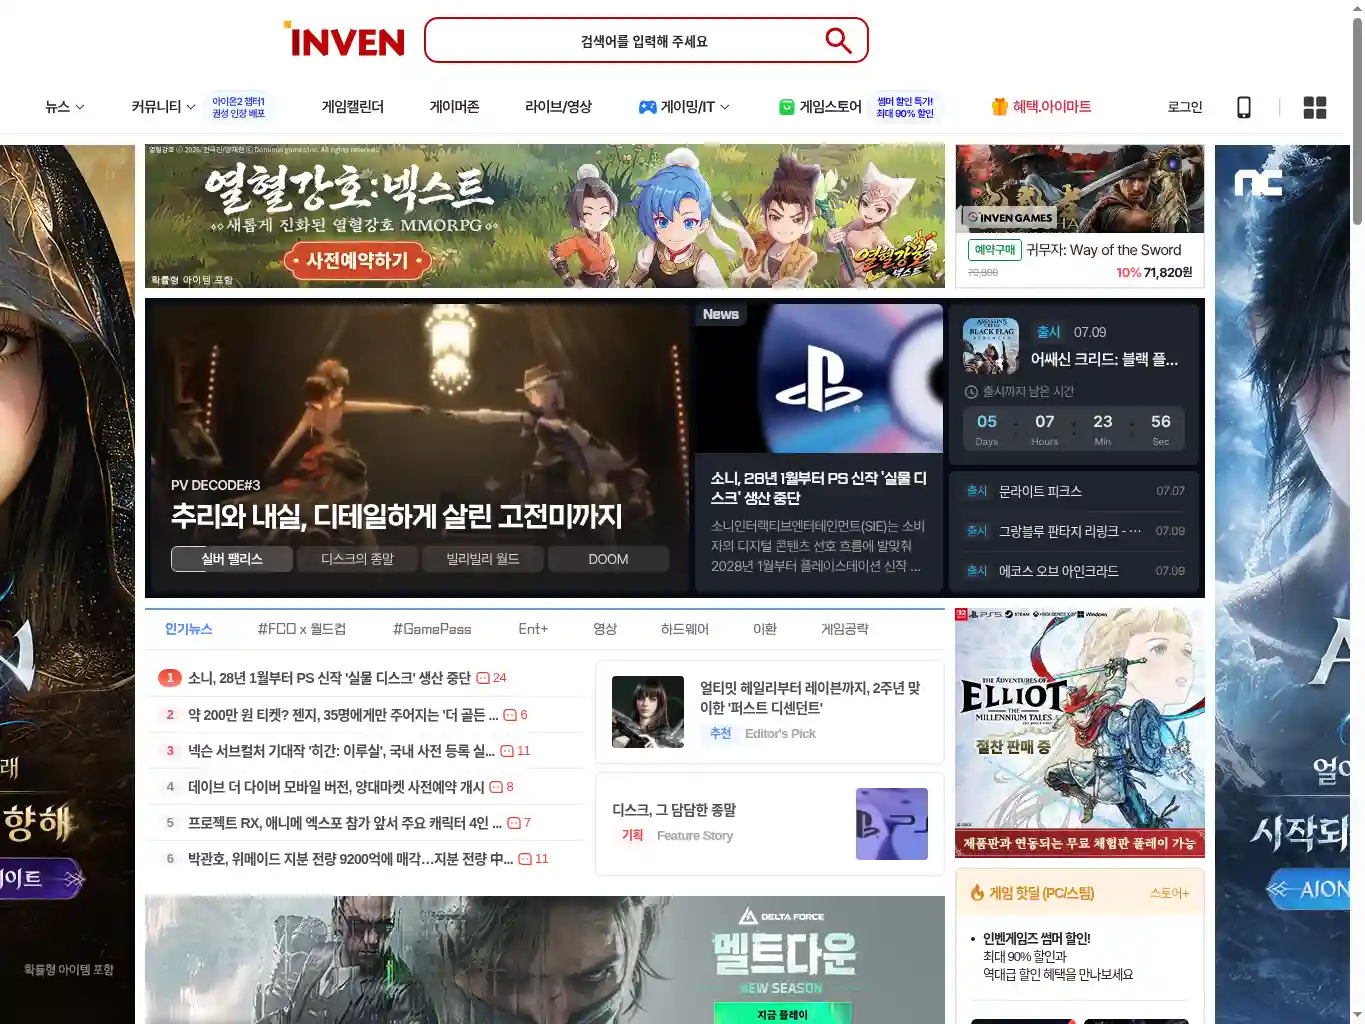The width and height of the screenshot is (1365, 1024).
Task: Open 게이머존 menu item
Action: pos(454,107)
